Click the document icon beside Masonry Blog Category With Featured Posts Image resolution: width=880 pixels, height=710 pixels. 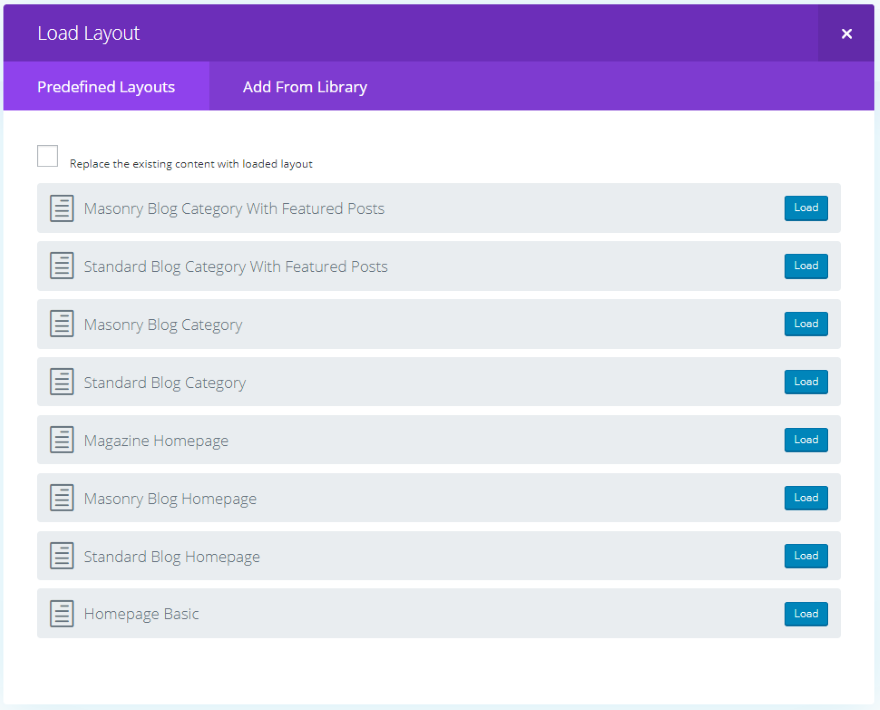62,208
